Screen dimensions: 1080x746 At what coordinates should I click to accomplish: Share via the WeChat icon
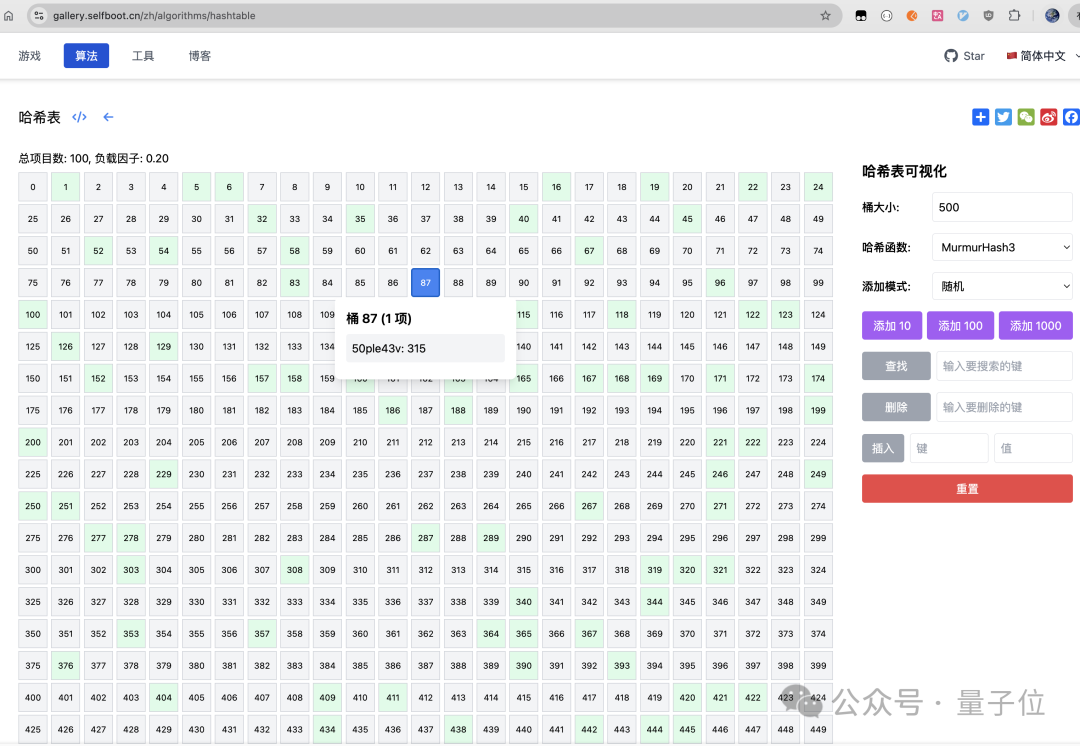click(x=1026, y=117)
